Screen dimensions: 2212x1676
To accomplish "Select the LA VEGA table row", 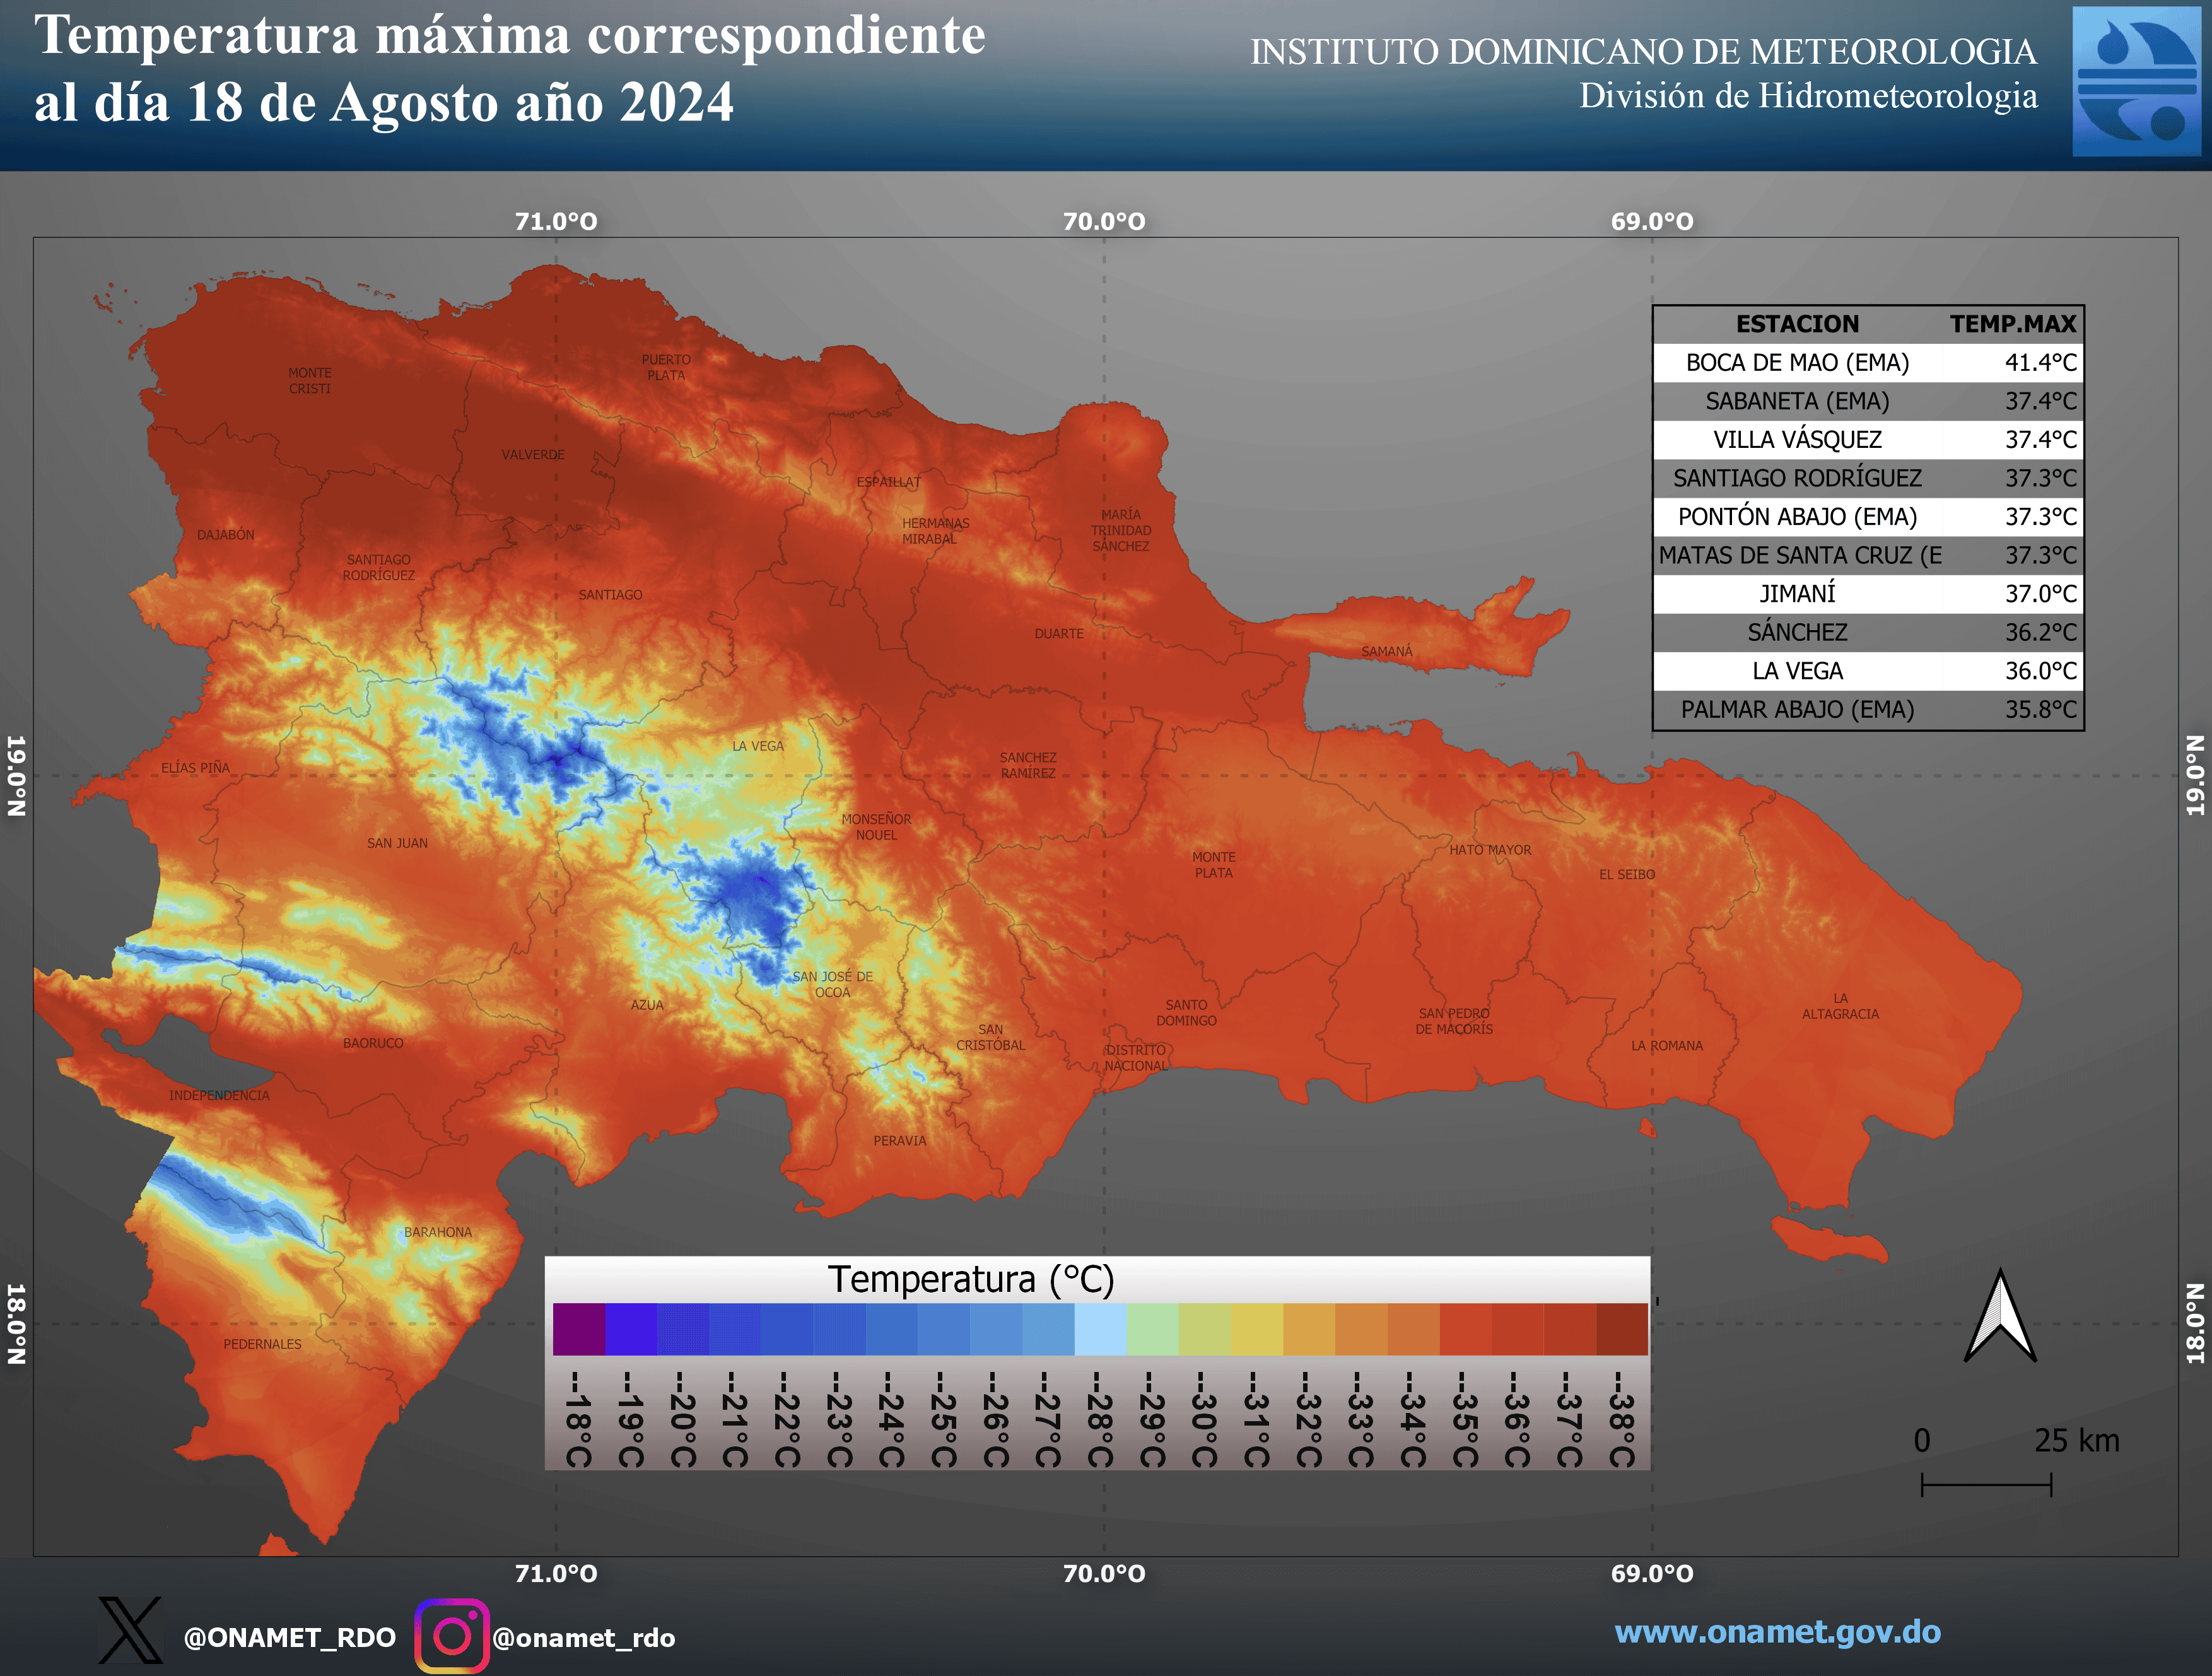I will click(1868, 671).
